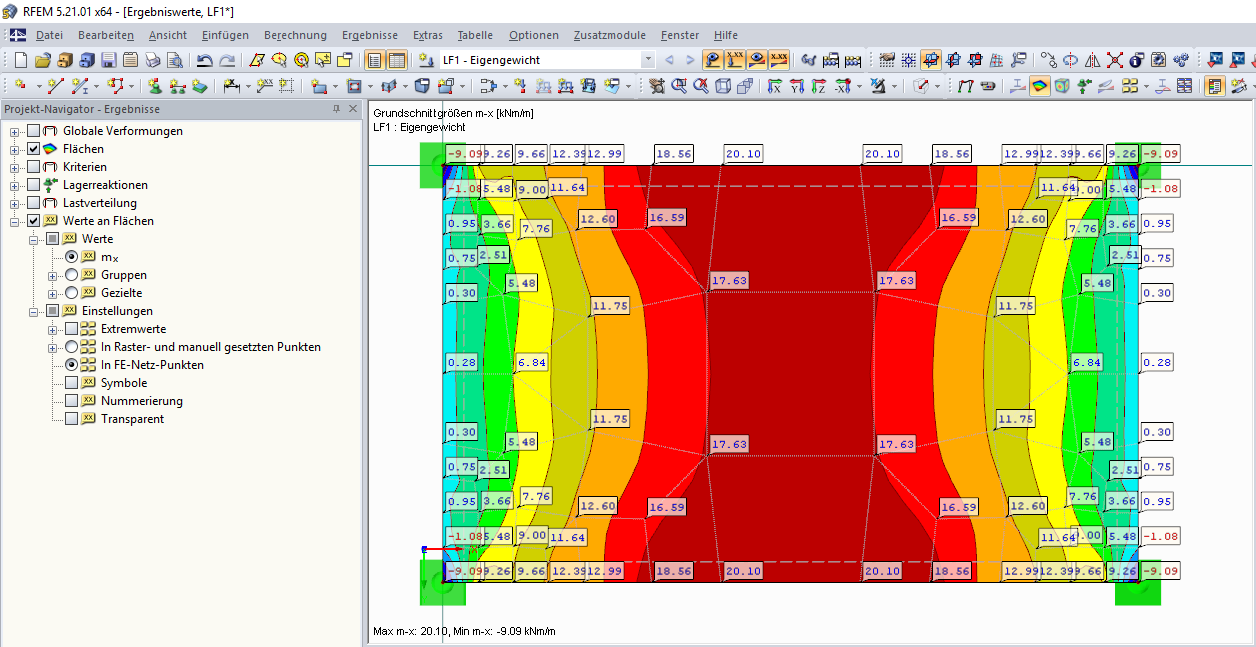Click the New file icon
1256x647 pixels.
[21, 60]
